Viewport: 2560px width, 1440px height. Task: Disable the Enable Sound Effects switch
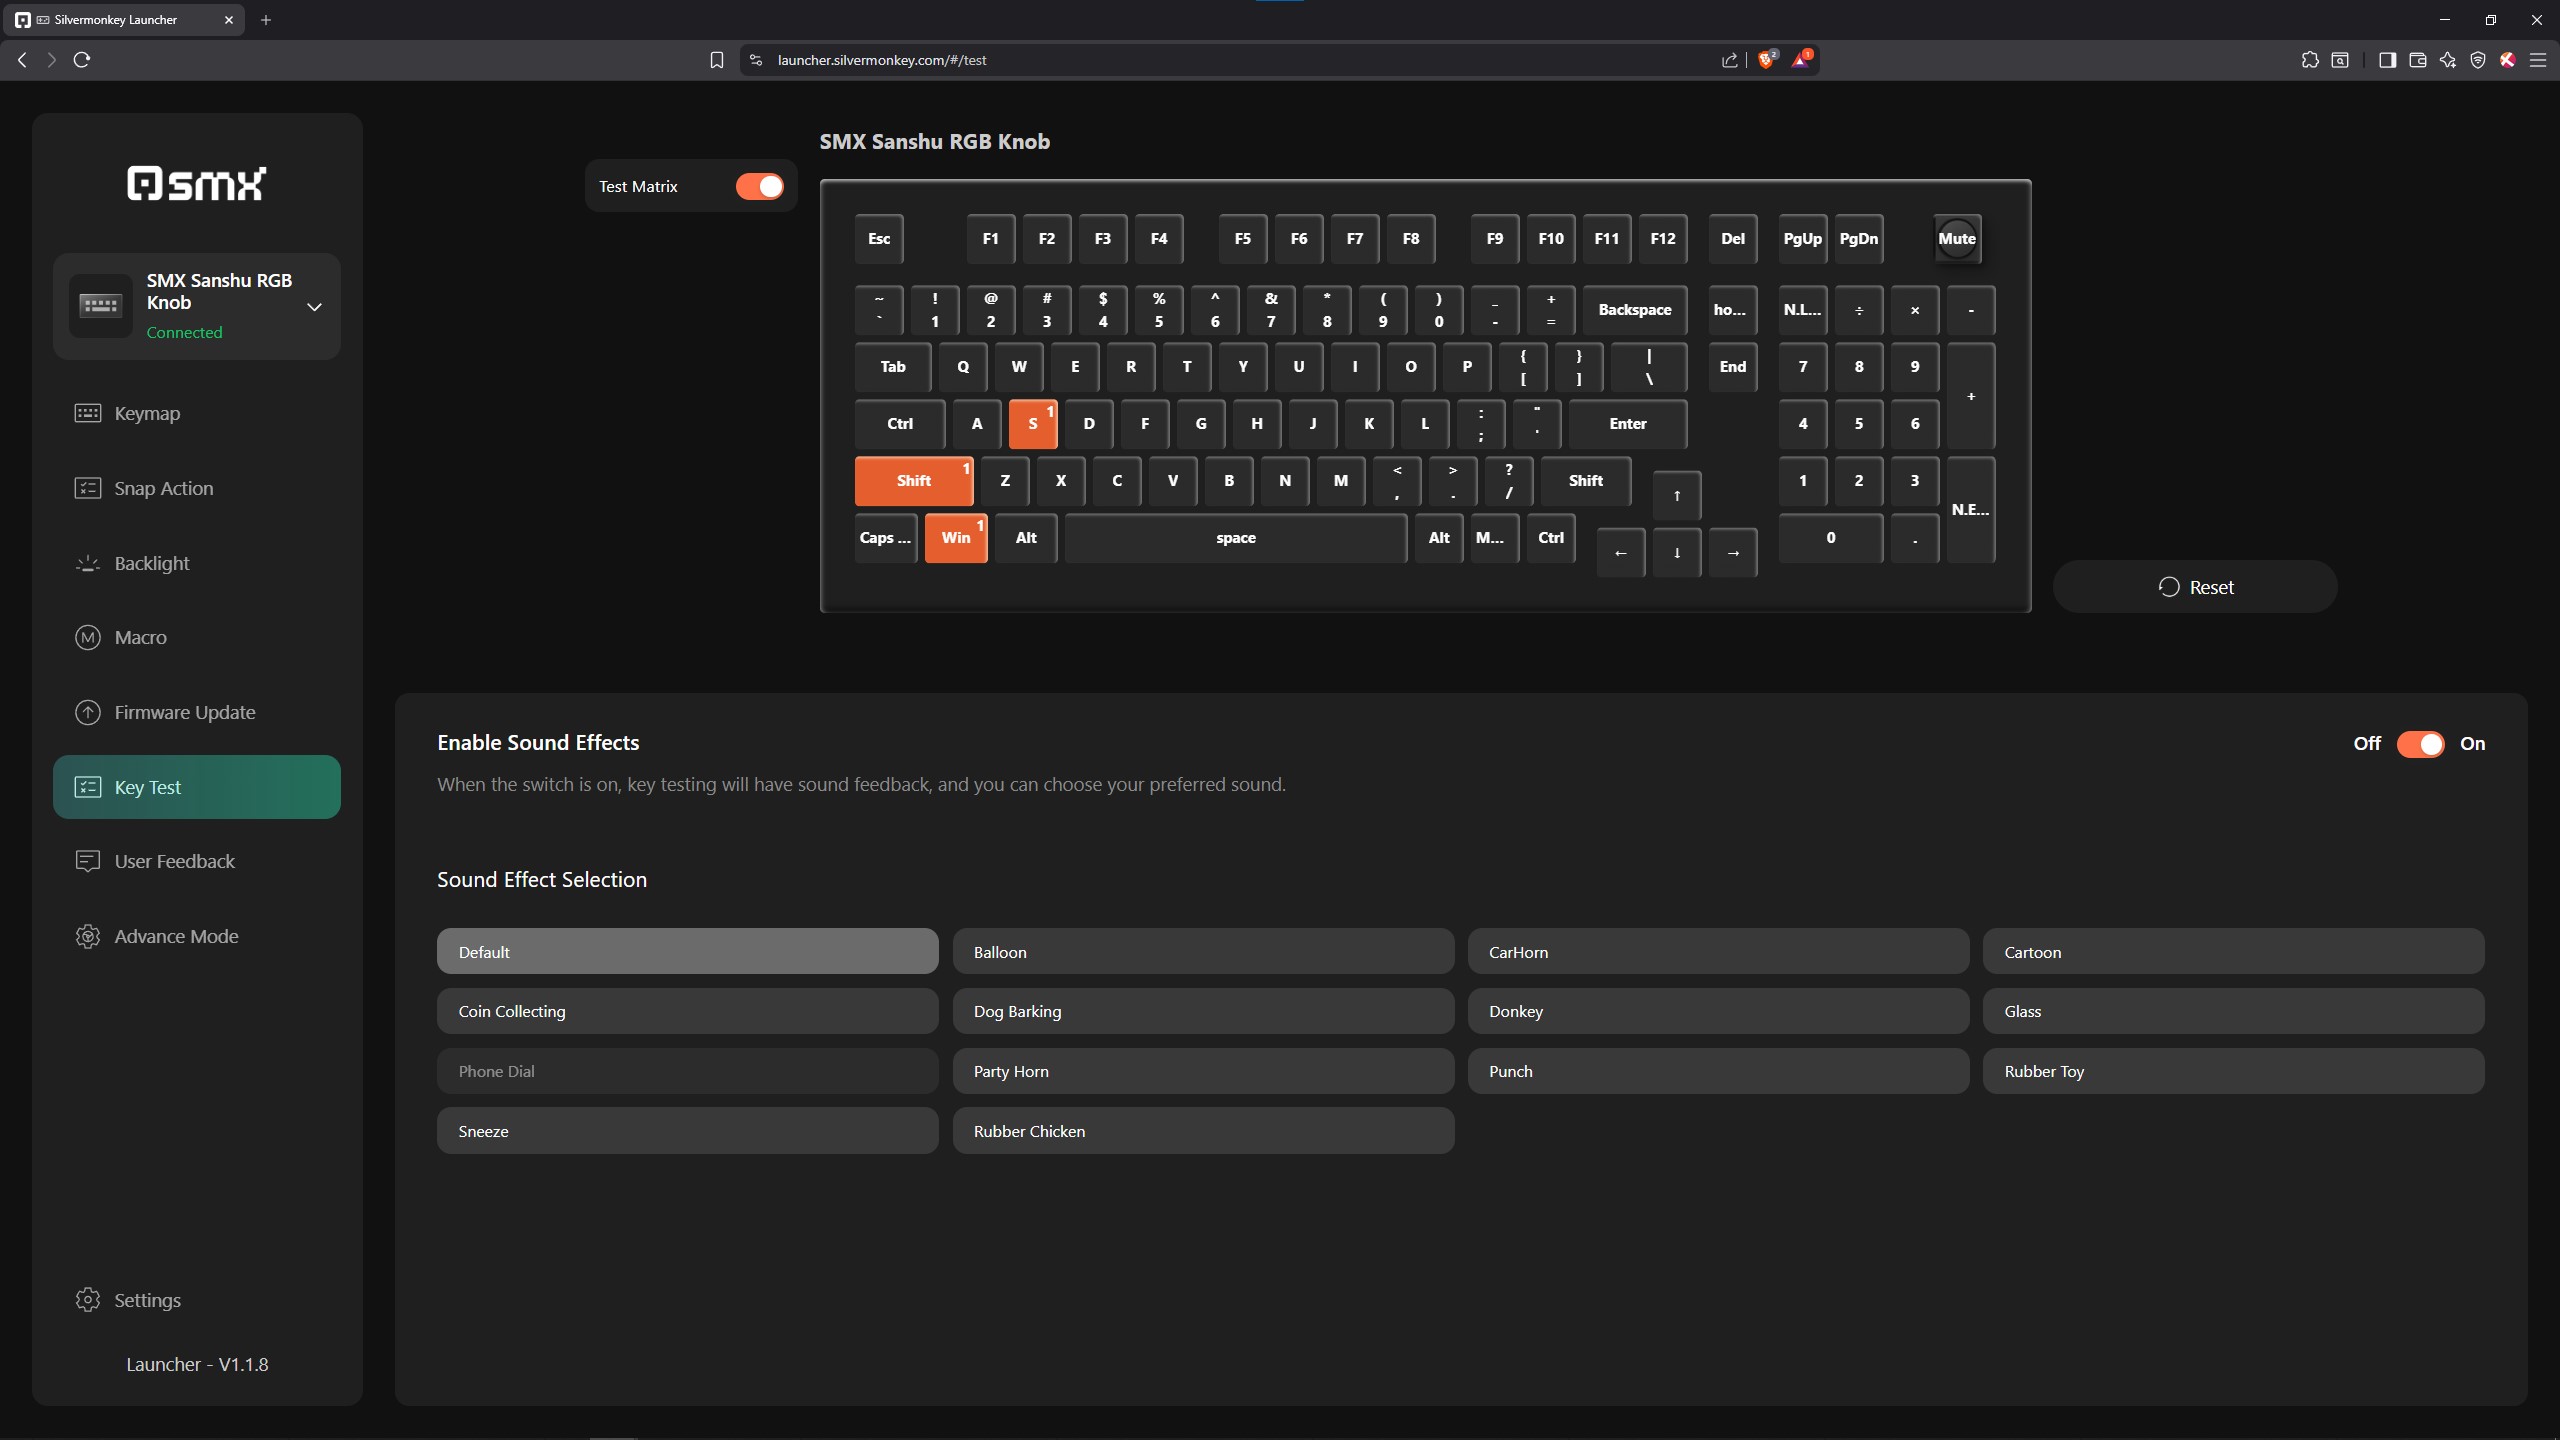(x=2420, y=744)
